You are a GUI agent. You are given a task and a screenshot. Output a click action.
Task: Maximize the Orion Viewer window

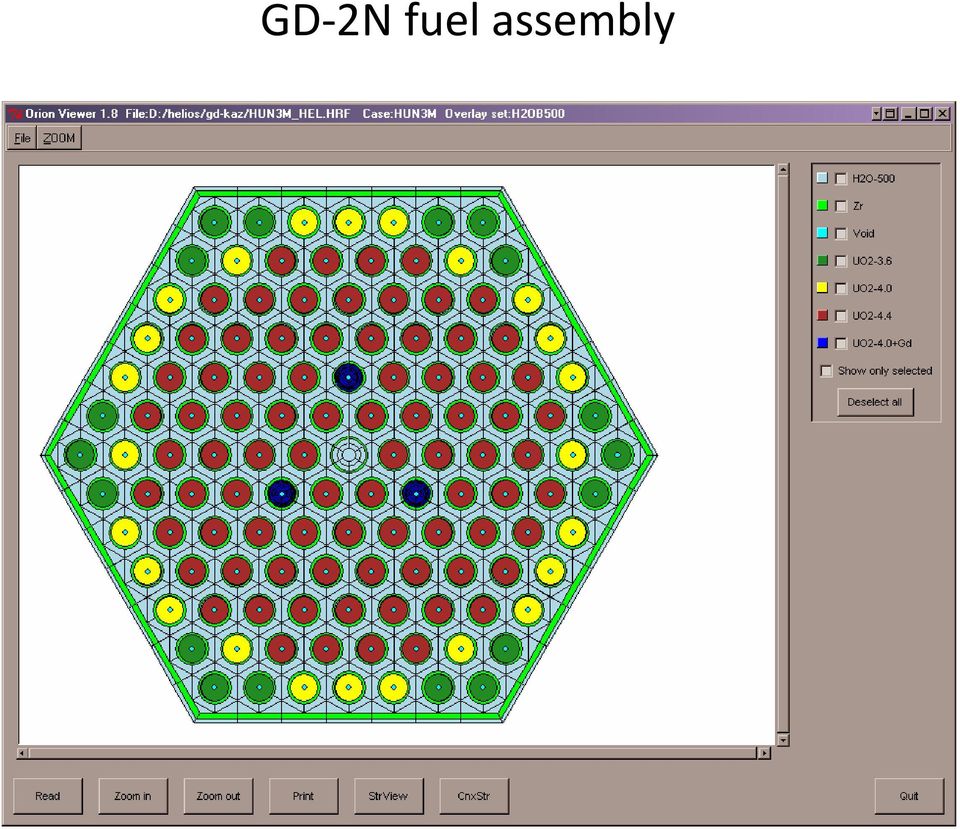tap(925, 114)
